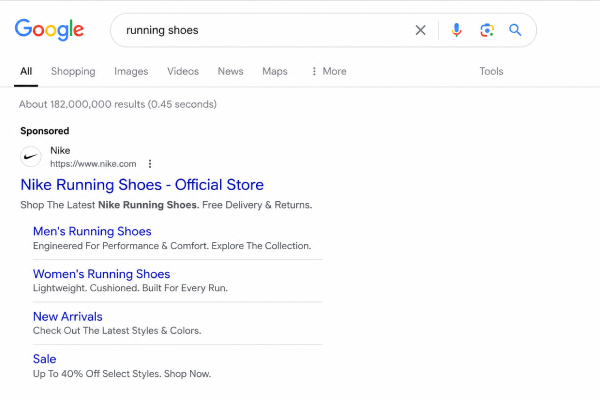
Task: Click the magnifying glass search button
Action: click(x=515, y=30)
